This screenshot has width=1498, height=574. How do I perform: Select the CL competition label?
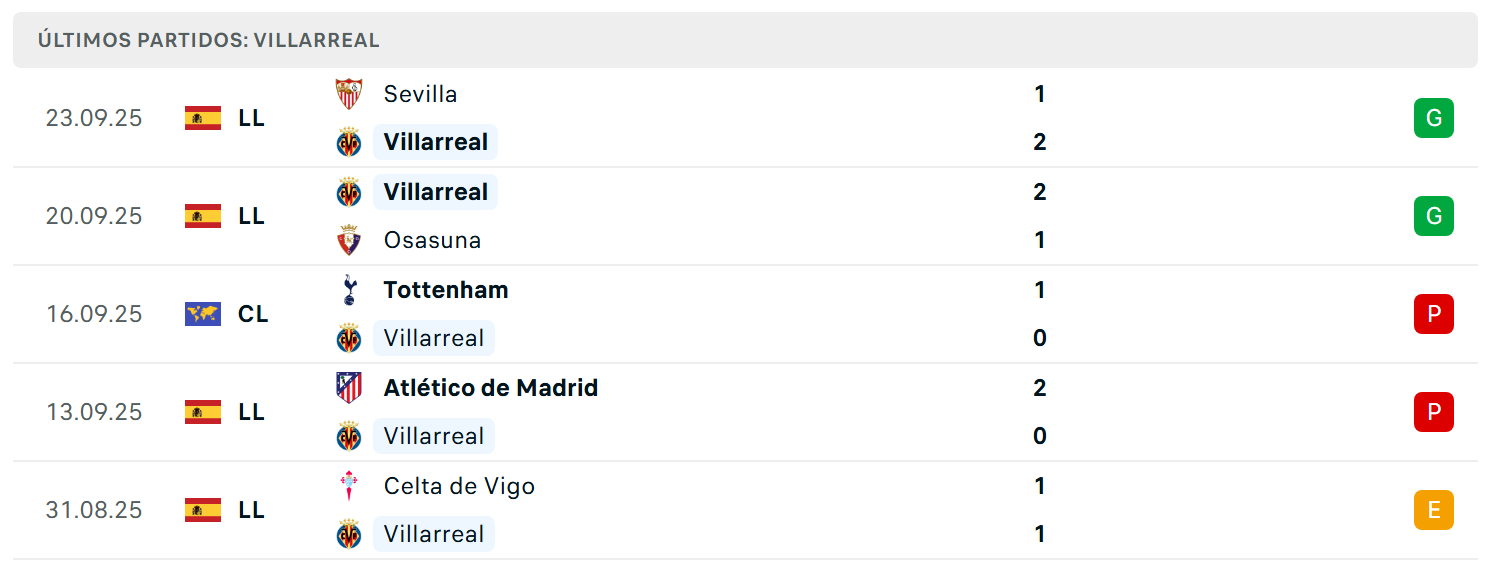coord(253,314)
